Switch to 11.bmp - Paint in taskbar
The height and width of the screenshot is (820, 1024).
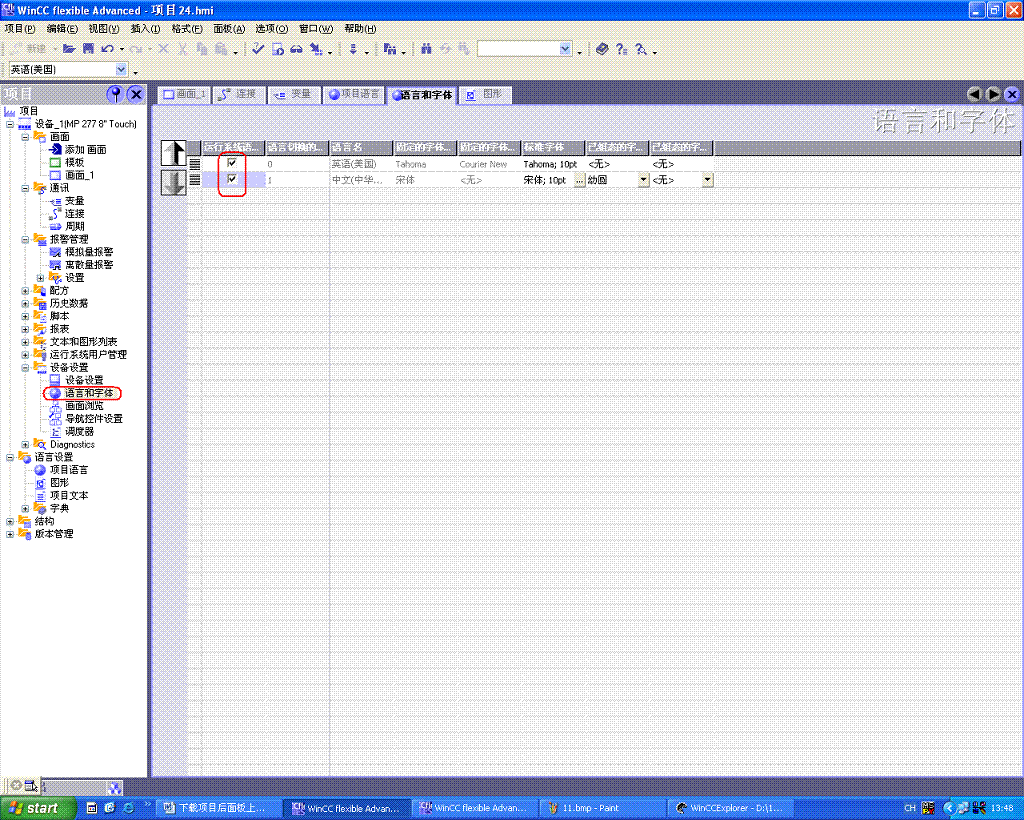coord(603,808)
